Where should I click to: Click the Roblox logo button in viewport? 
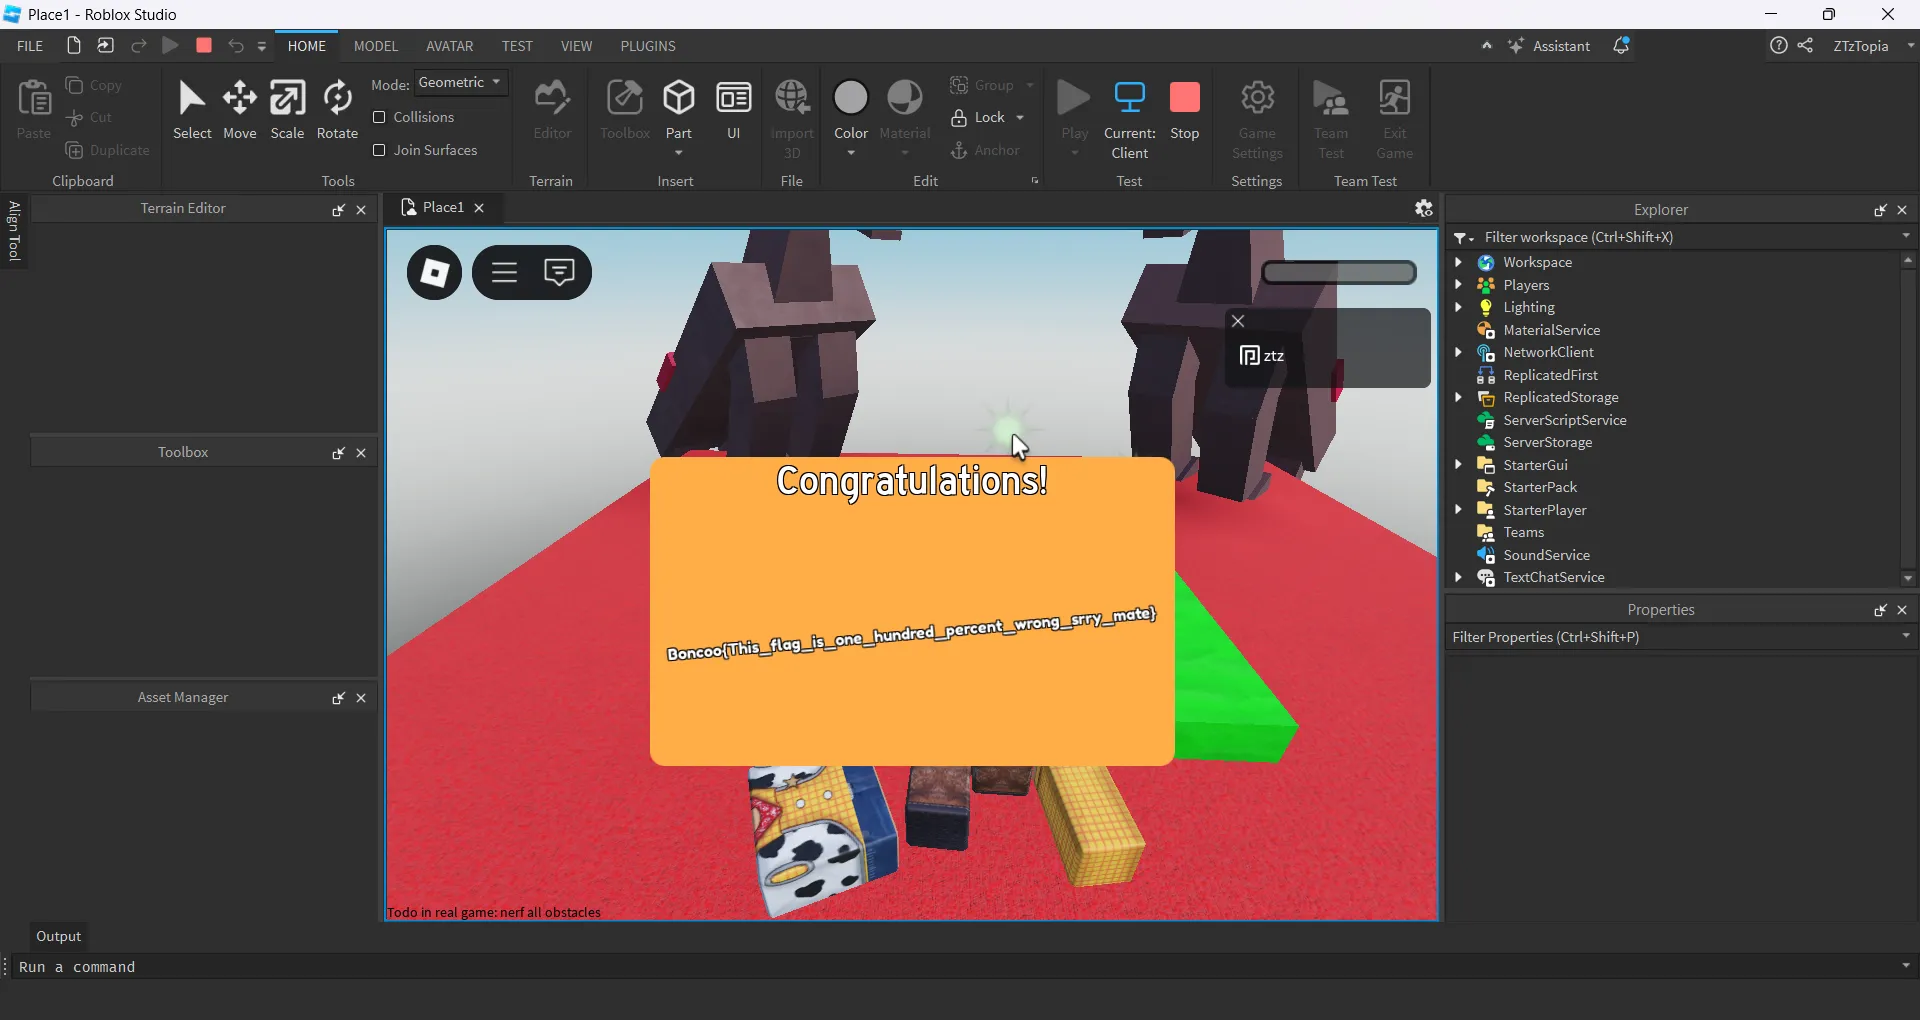click(434, 272)
